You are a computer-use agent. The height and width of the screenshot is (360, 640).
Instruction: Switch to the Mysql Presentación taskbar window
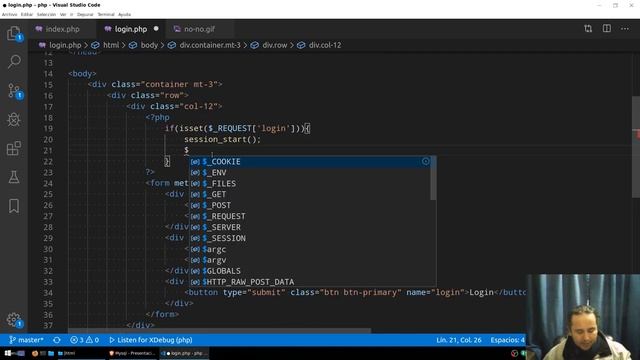(132, 353)
